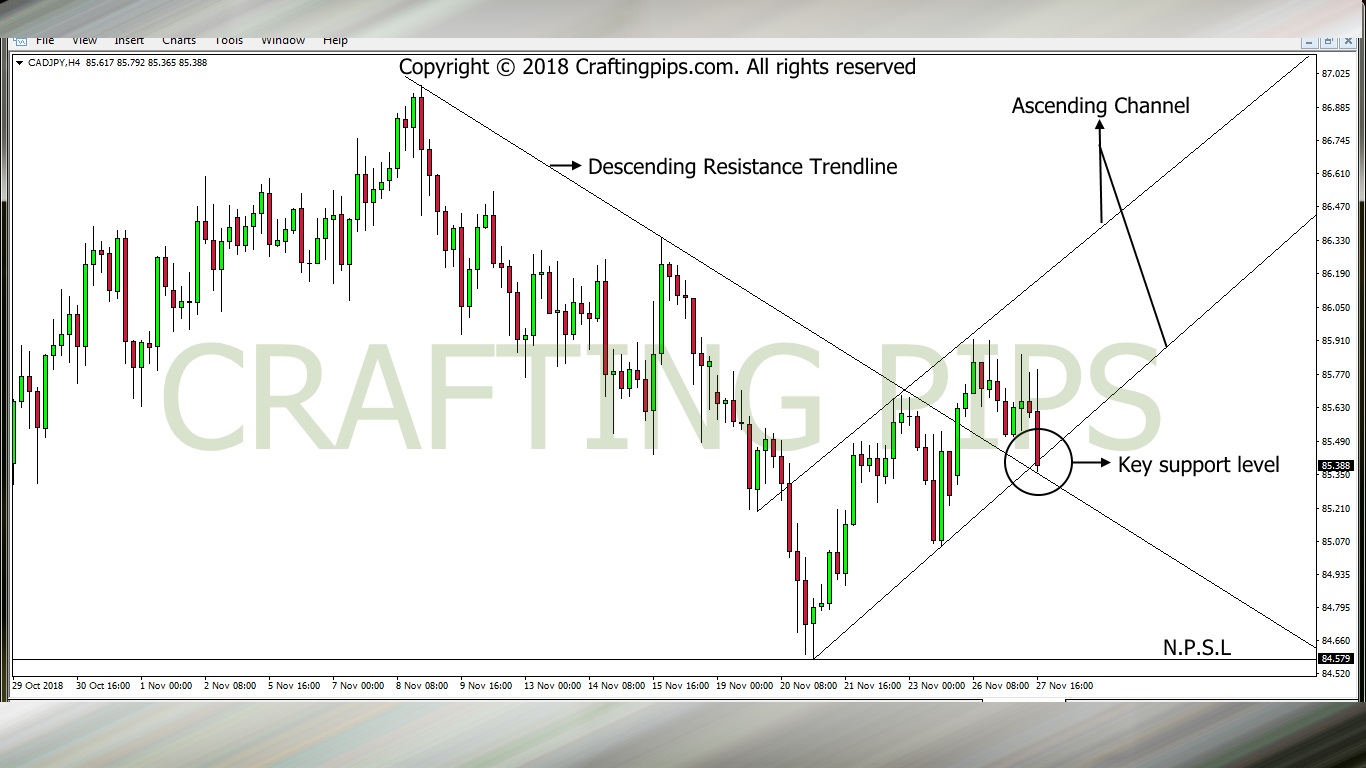Click the 23 Nov 00:00 time label
The width and height of the screenshot is (1366, 768).
(937, 686)
